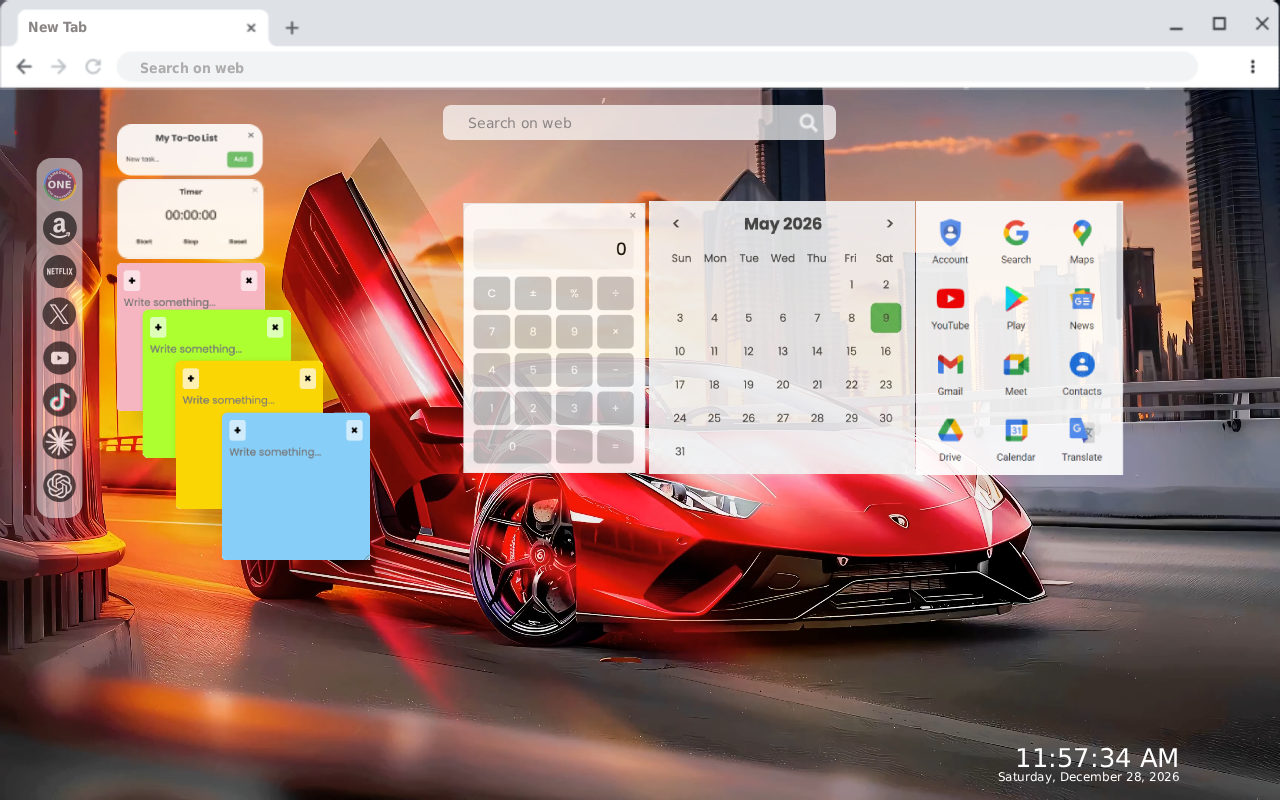Viewport: 1280px width, 800px height.
Task: Open the YouTube shortcut in left sidebar
Action: (60, 357)
